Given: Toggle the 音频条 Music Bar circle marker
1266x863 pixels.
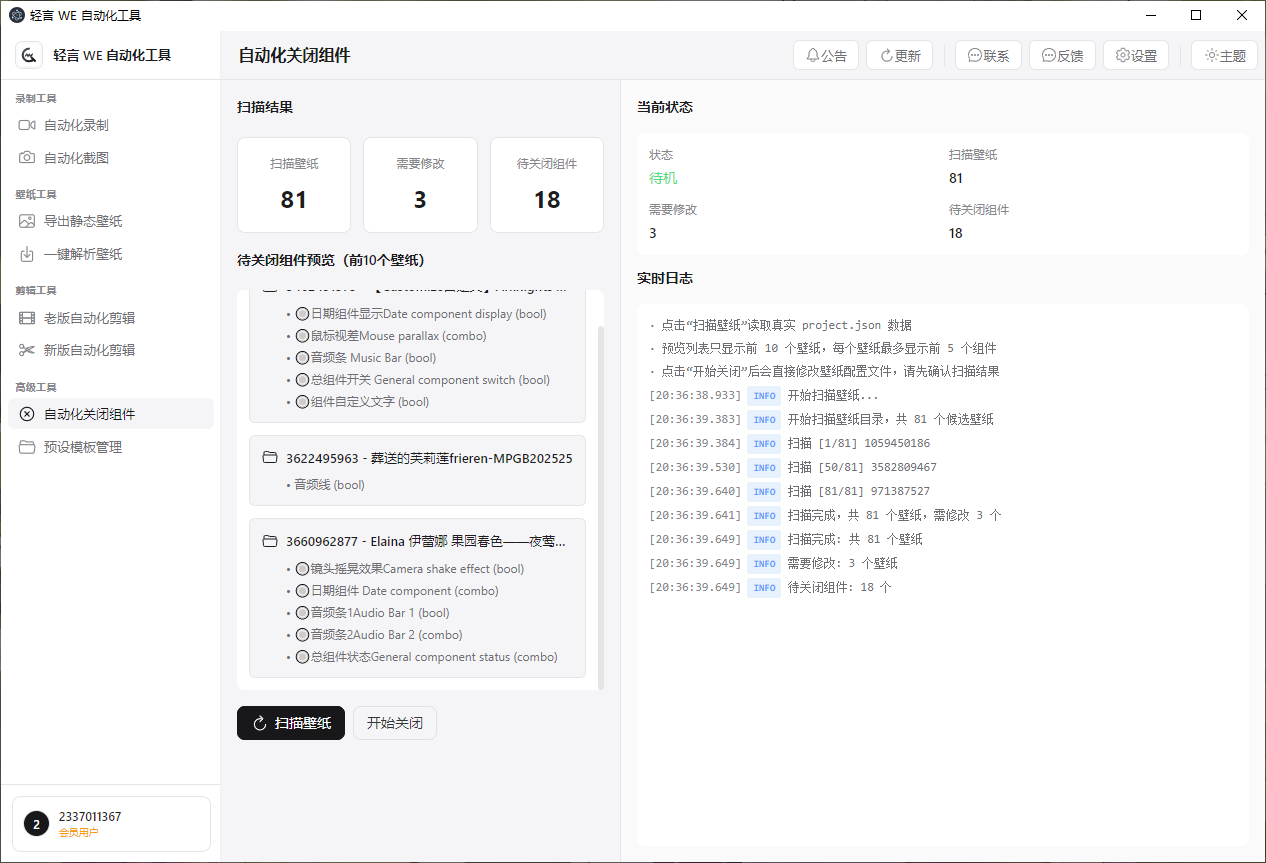Looking at the screenshot, I should click(x=303, y=358).
